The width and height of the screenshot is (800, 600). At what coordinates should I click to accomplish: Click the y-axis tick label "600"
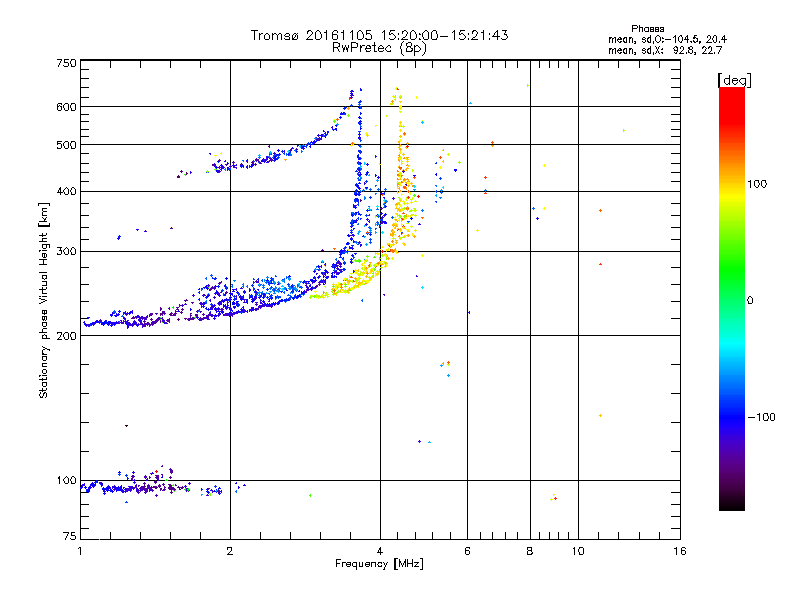[66, 107]
